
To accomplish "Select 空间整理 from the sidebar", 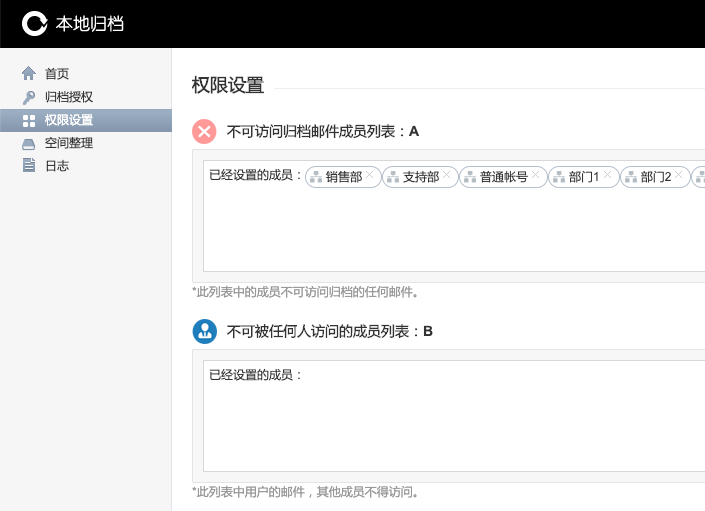I will click(68, 143).
